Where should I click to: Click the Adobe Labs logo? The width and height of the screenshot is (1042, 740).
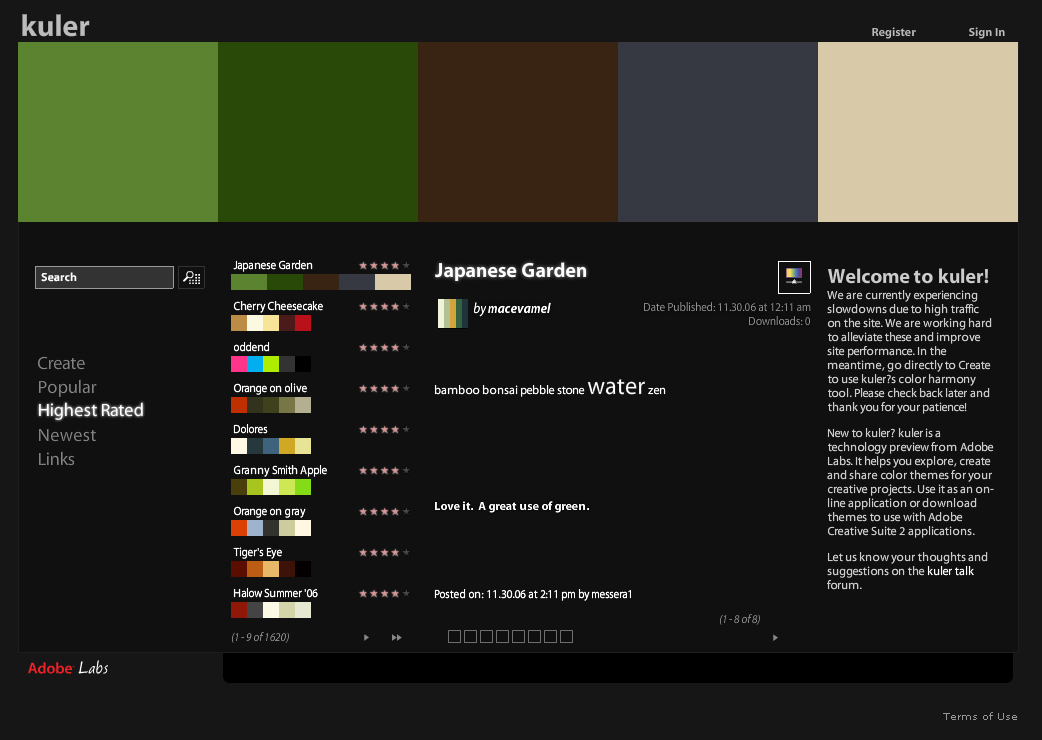[x=68, y=668]
